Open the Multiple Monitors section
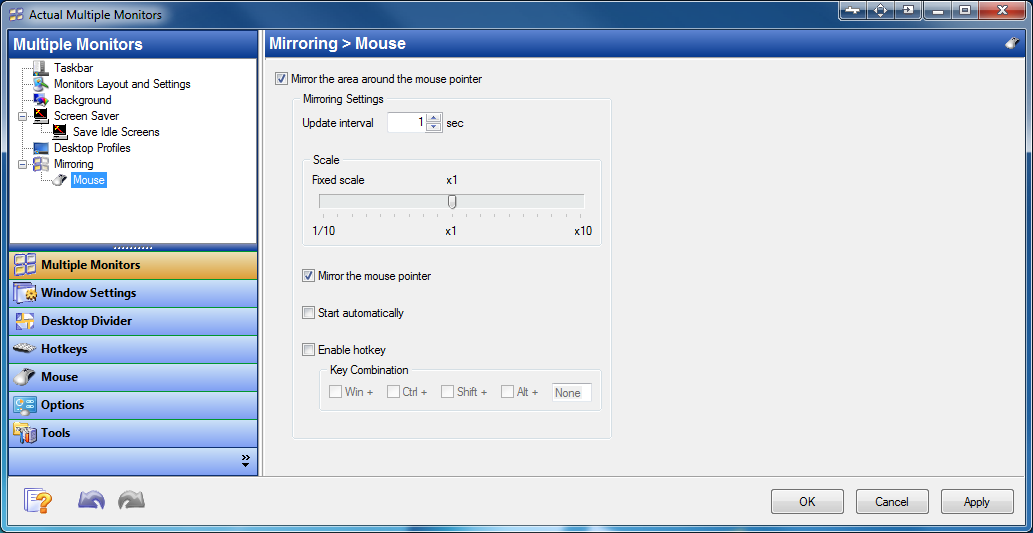 tap(133, 265)
